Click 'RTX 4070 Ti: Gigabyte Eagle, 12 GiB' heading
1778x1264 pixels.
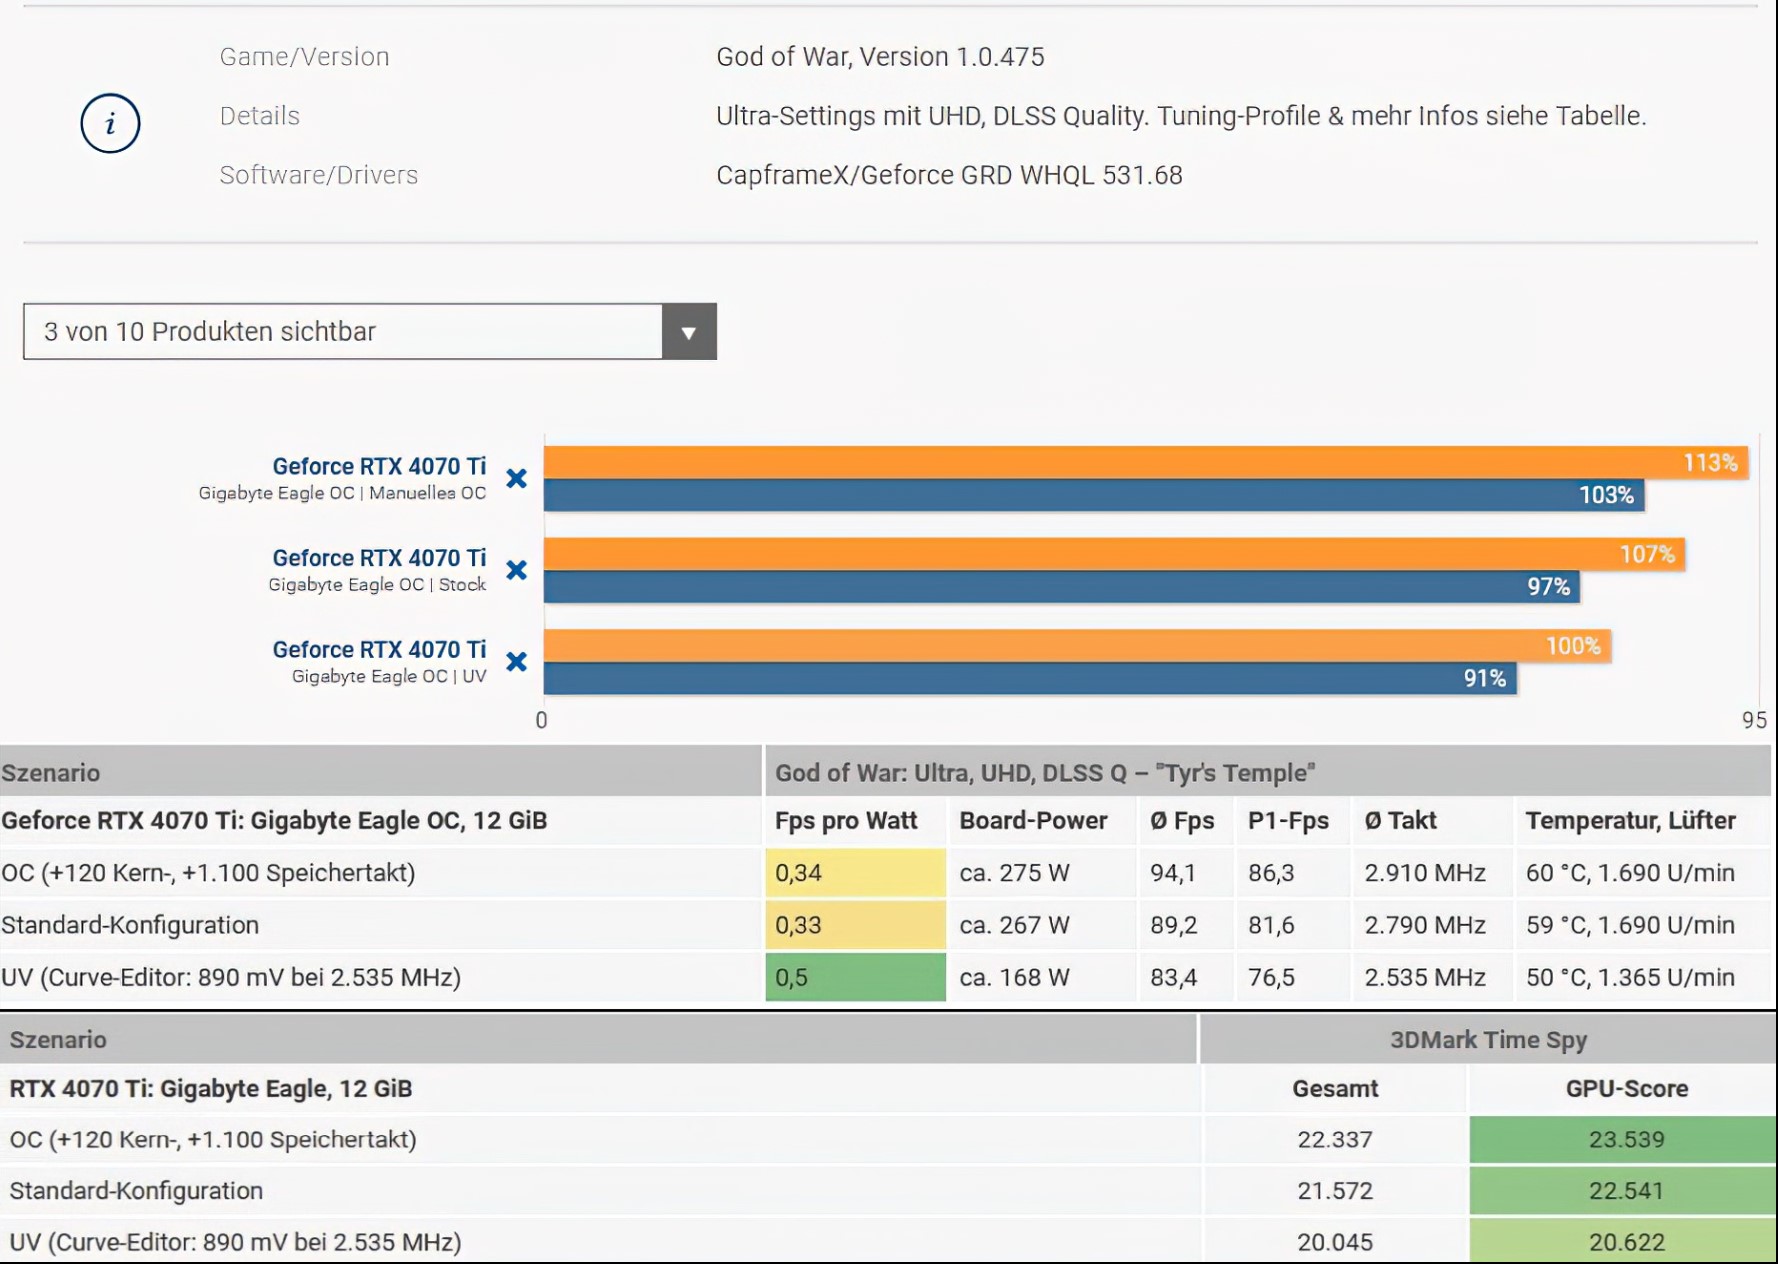[211, 1089]
